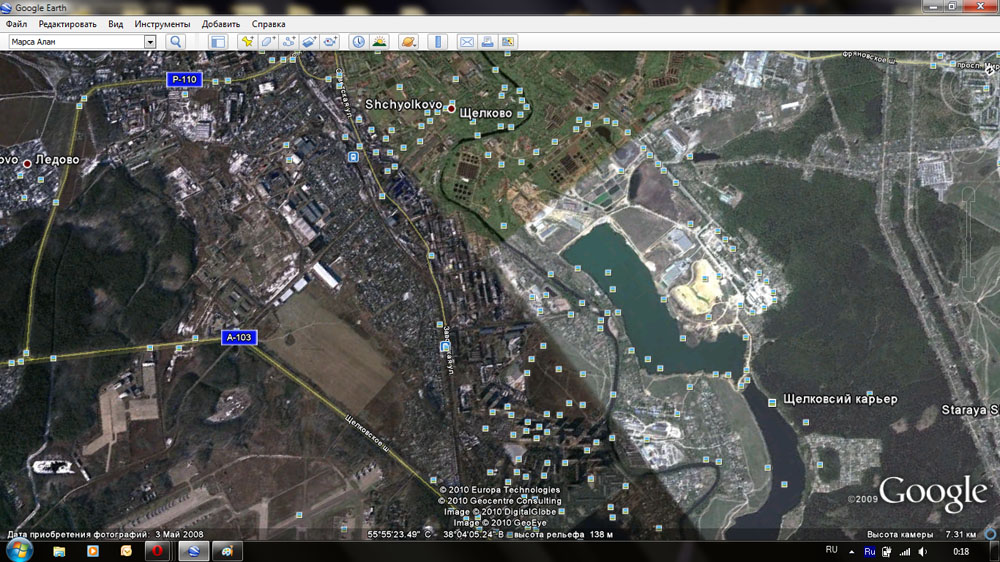This screenshot has height=562, width=1000.
Task: Click the faint zoom slider on the map
Action: 969,239
